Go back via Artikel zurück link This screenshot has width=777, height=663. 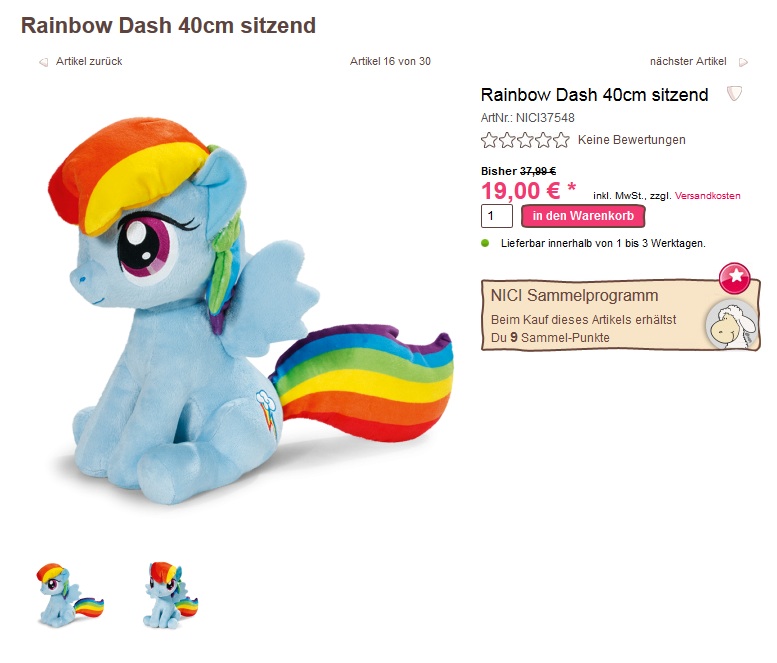89,61
